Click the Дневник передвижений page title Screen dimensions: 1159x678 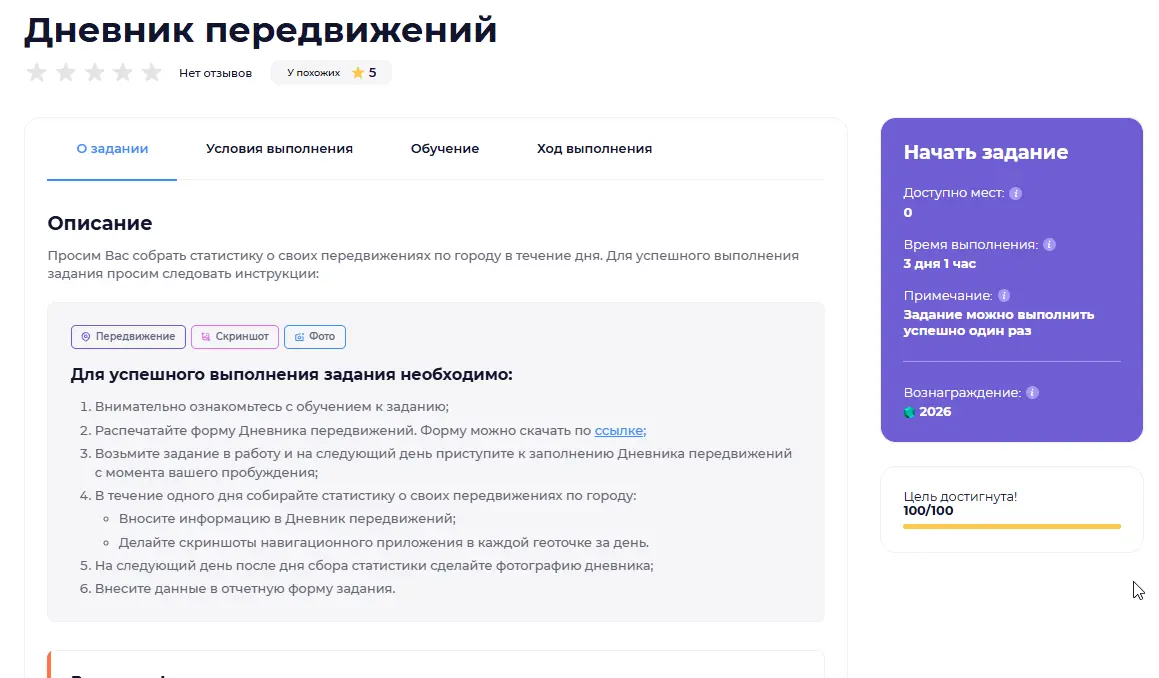point(260,30)
